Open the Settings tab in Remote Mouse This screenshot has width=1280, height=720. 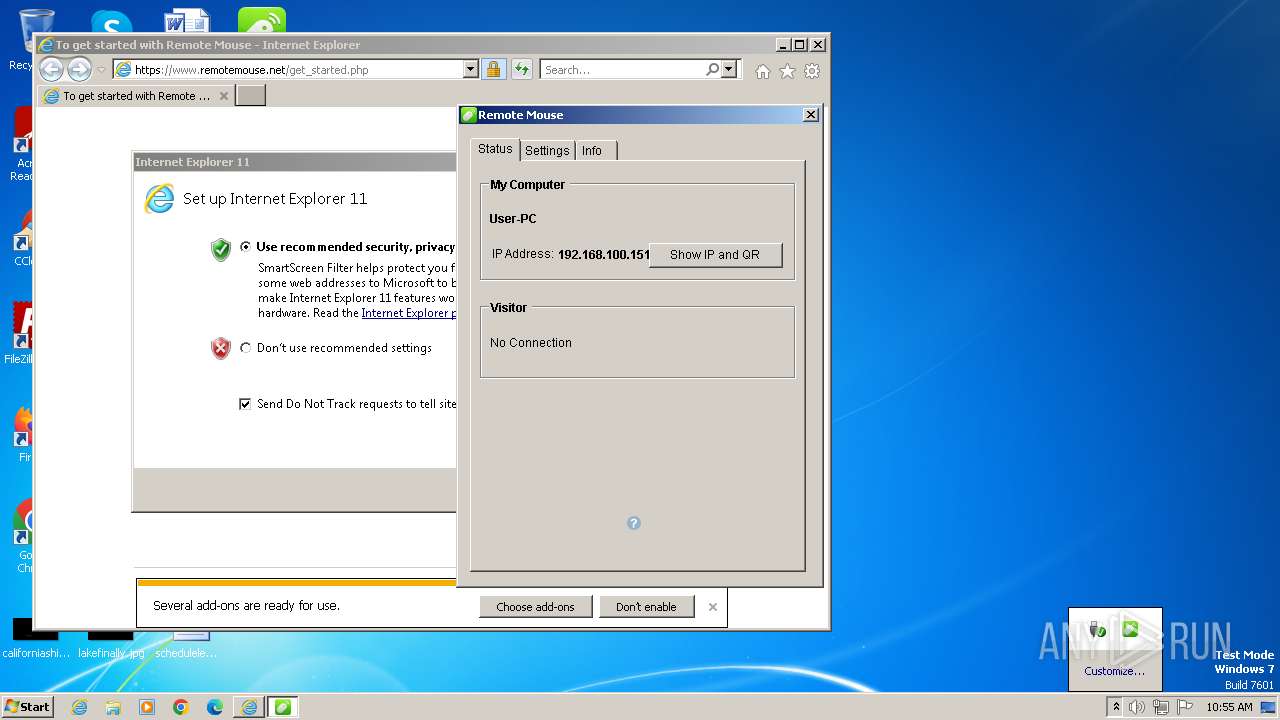[547, 150]
